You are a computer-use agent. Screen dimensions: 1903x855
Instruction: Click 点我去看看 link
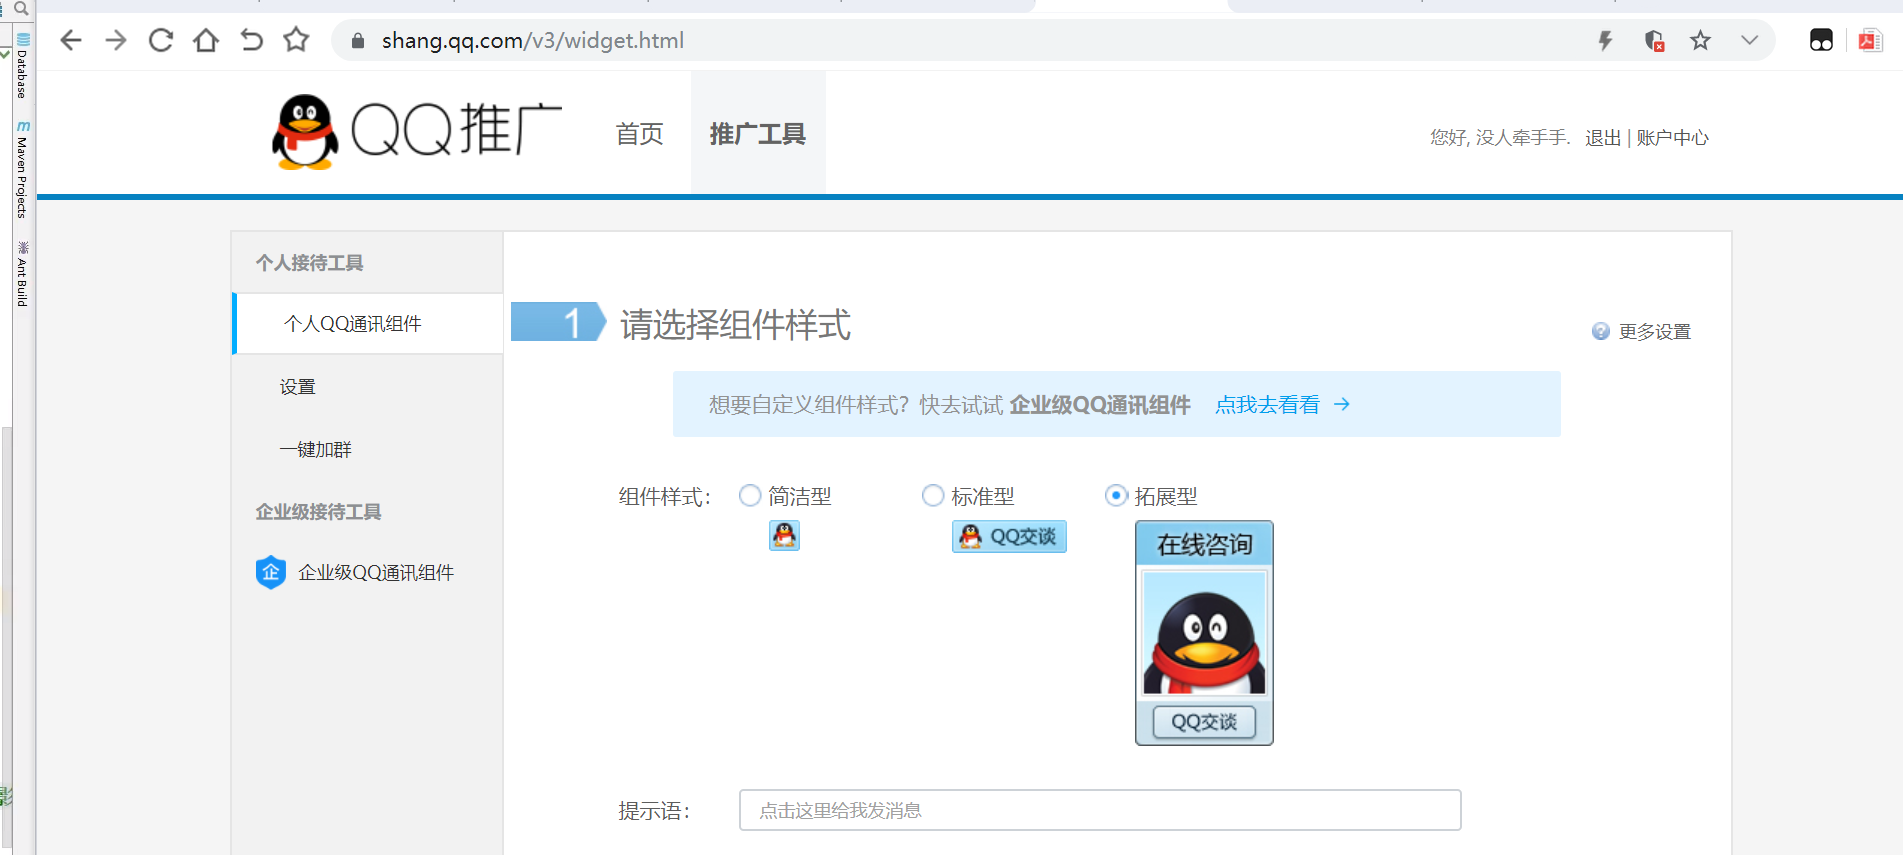tap(1267, 405)
